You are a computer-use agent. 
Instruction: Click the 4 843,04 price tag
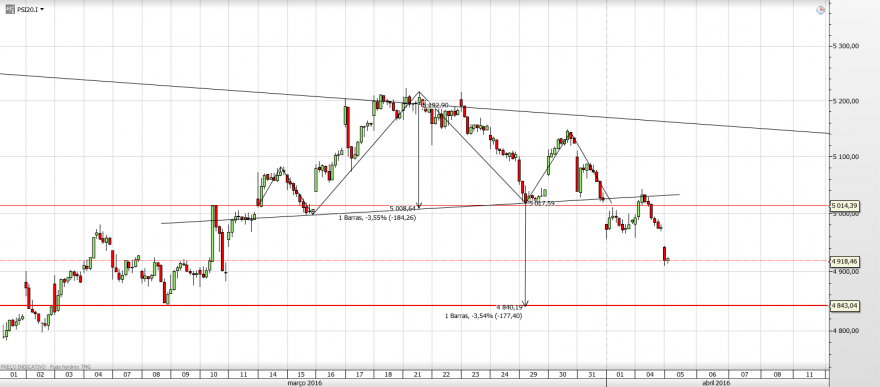point(845,306)
